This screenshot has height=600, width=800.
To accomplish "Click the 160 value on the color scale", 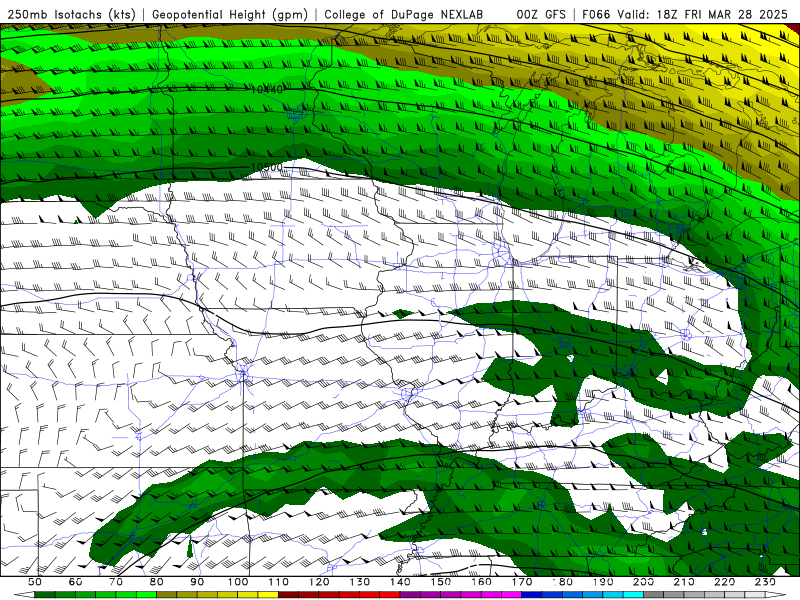I will [x=481, y=582].
